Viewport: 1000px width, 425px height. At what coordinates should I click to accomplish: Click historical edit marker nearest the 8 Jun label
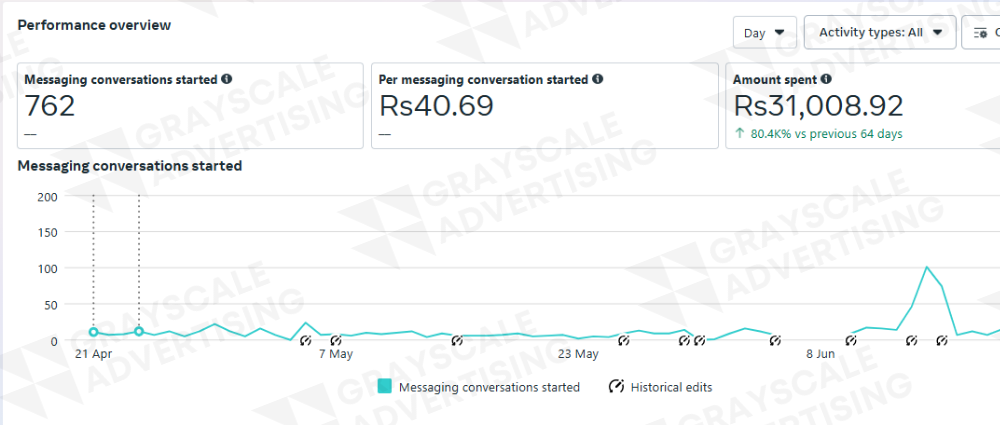(851, 341)
